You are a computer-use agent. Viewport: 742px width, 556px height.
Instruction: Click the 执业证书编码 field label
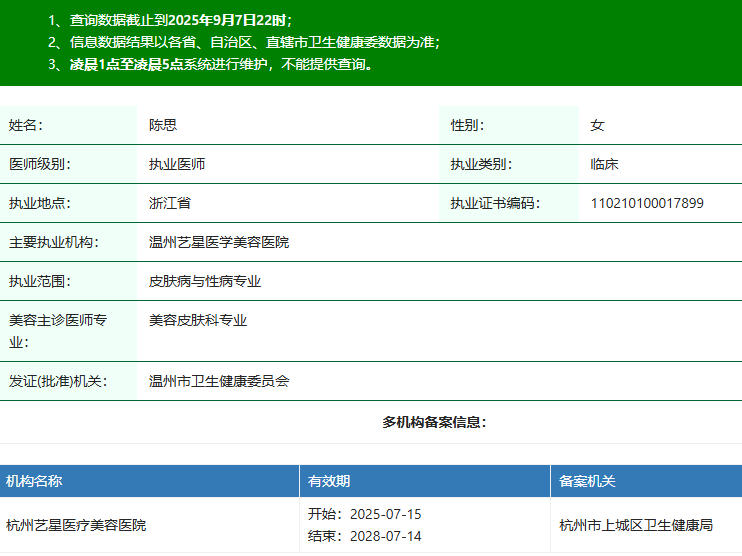(x=495, y=203)
